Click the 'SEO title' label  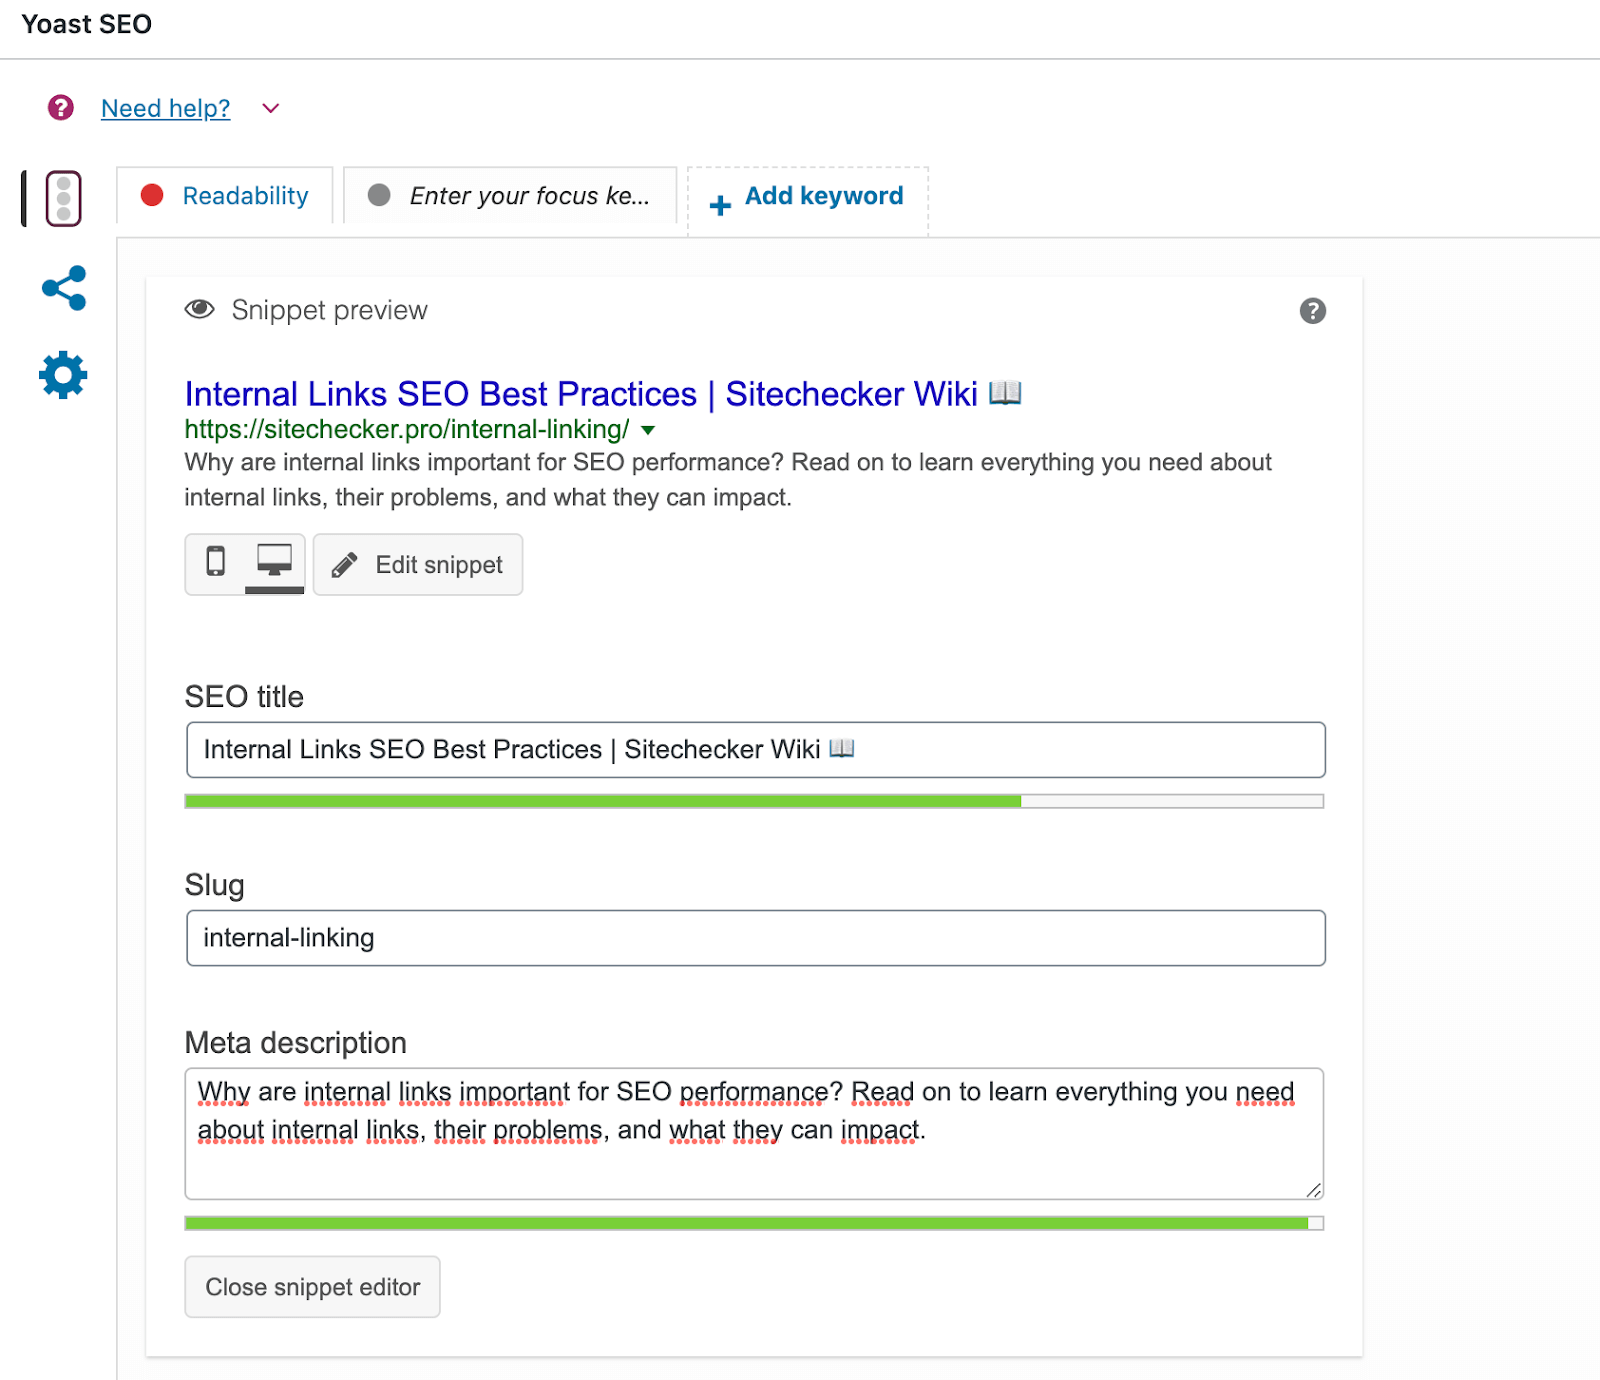pos(244,697)
